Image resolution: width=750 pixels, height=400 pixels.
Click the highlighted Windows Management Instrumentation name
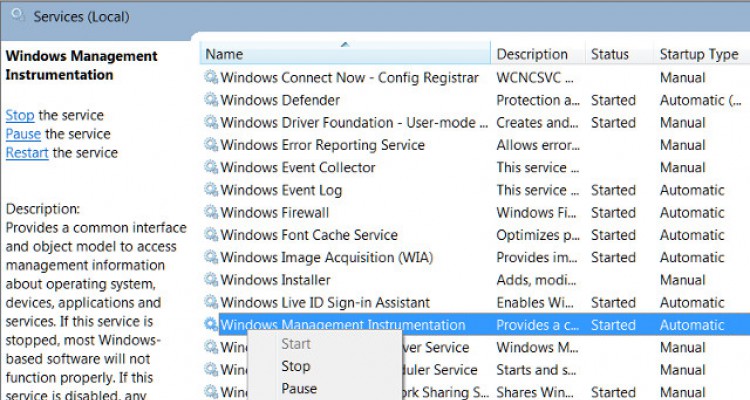point(342,325)
